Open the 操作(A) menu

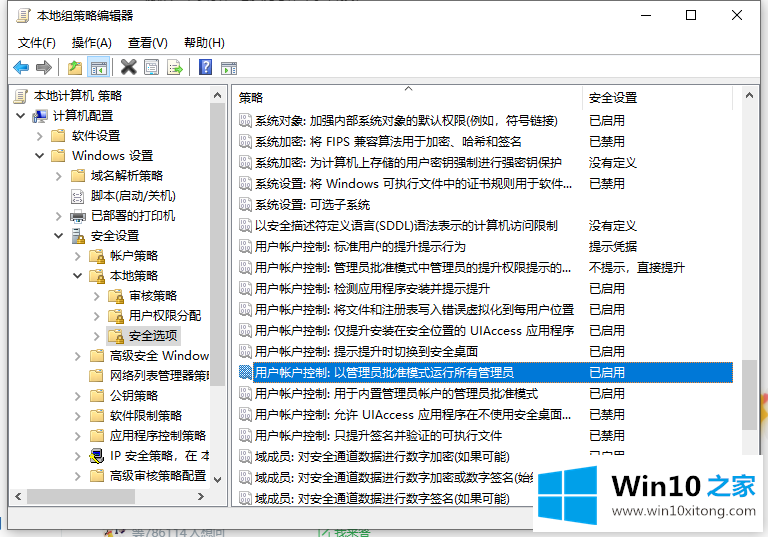92,43
